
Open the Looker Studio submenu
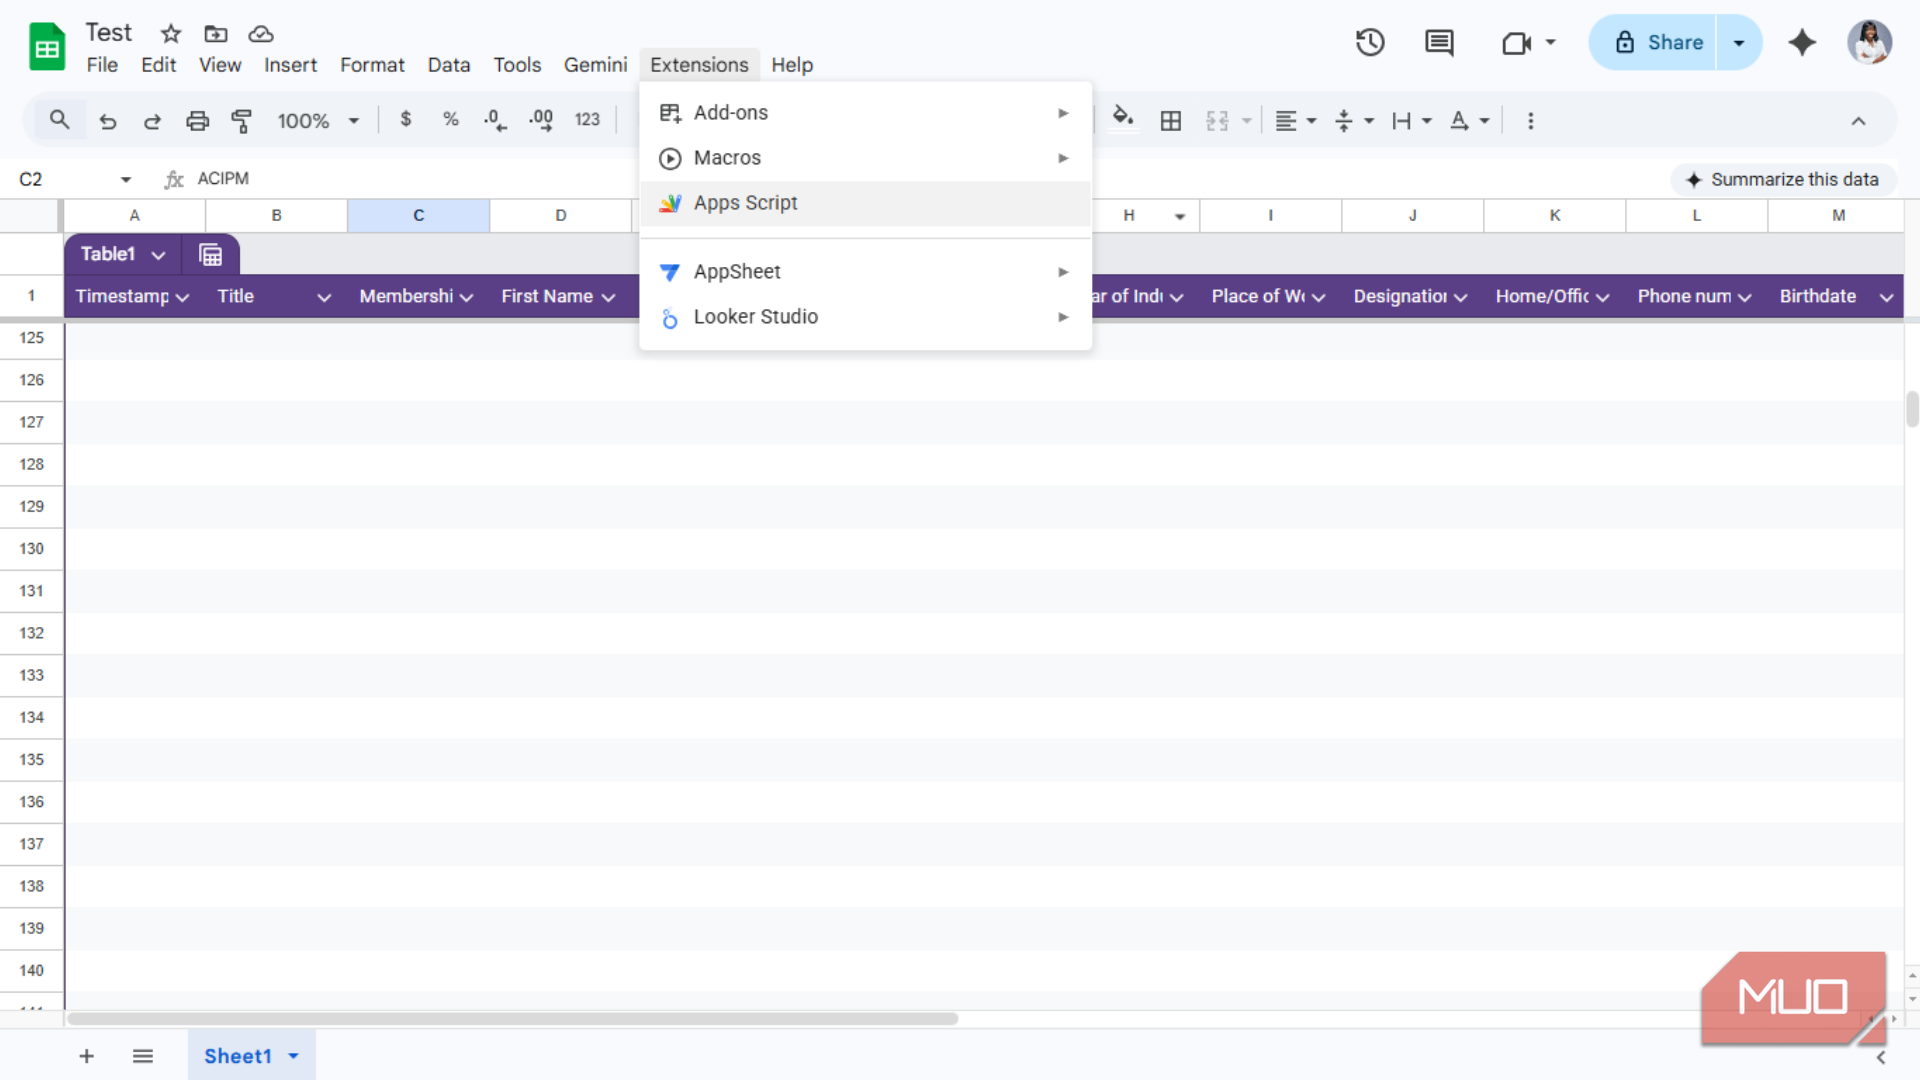(864, 317)
